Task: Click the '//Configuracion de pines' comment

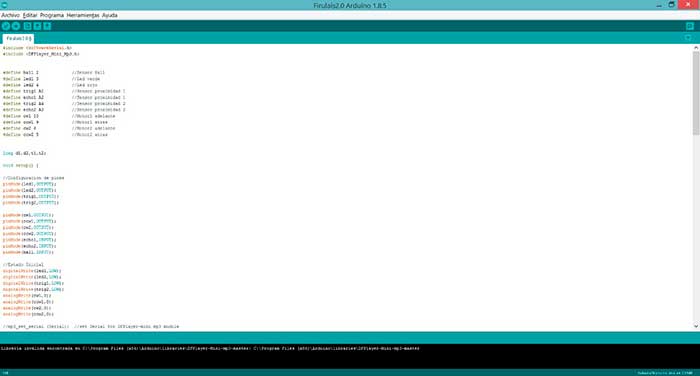Action: 33,178
